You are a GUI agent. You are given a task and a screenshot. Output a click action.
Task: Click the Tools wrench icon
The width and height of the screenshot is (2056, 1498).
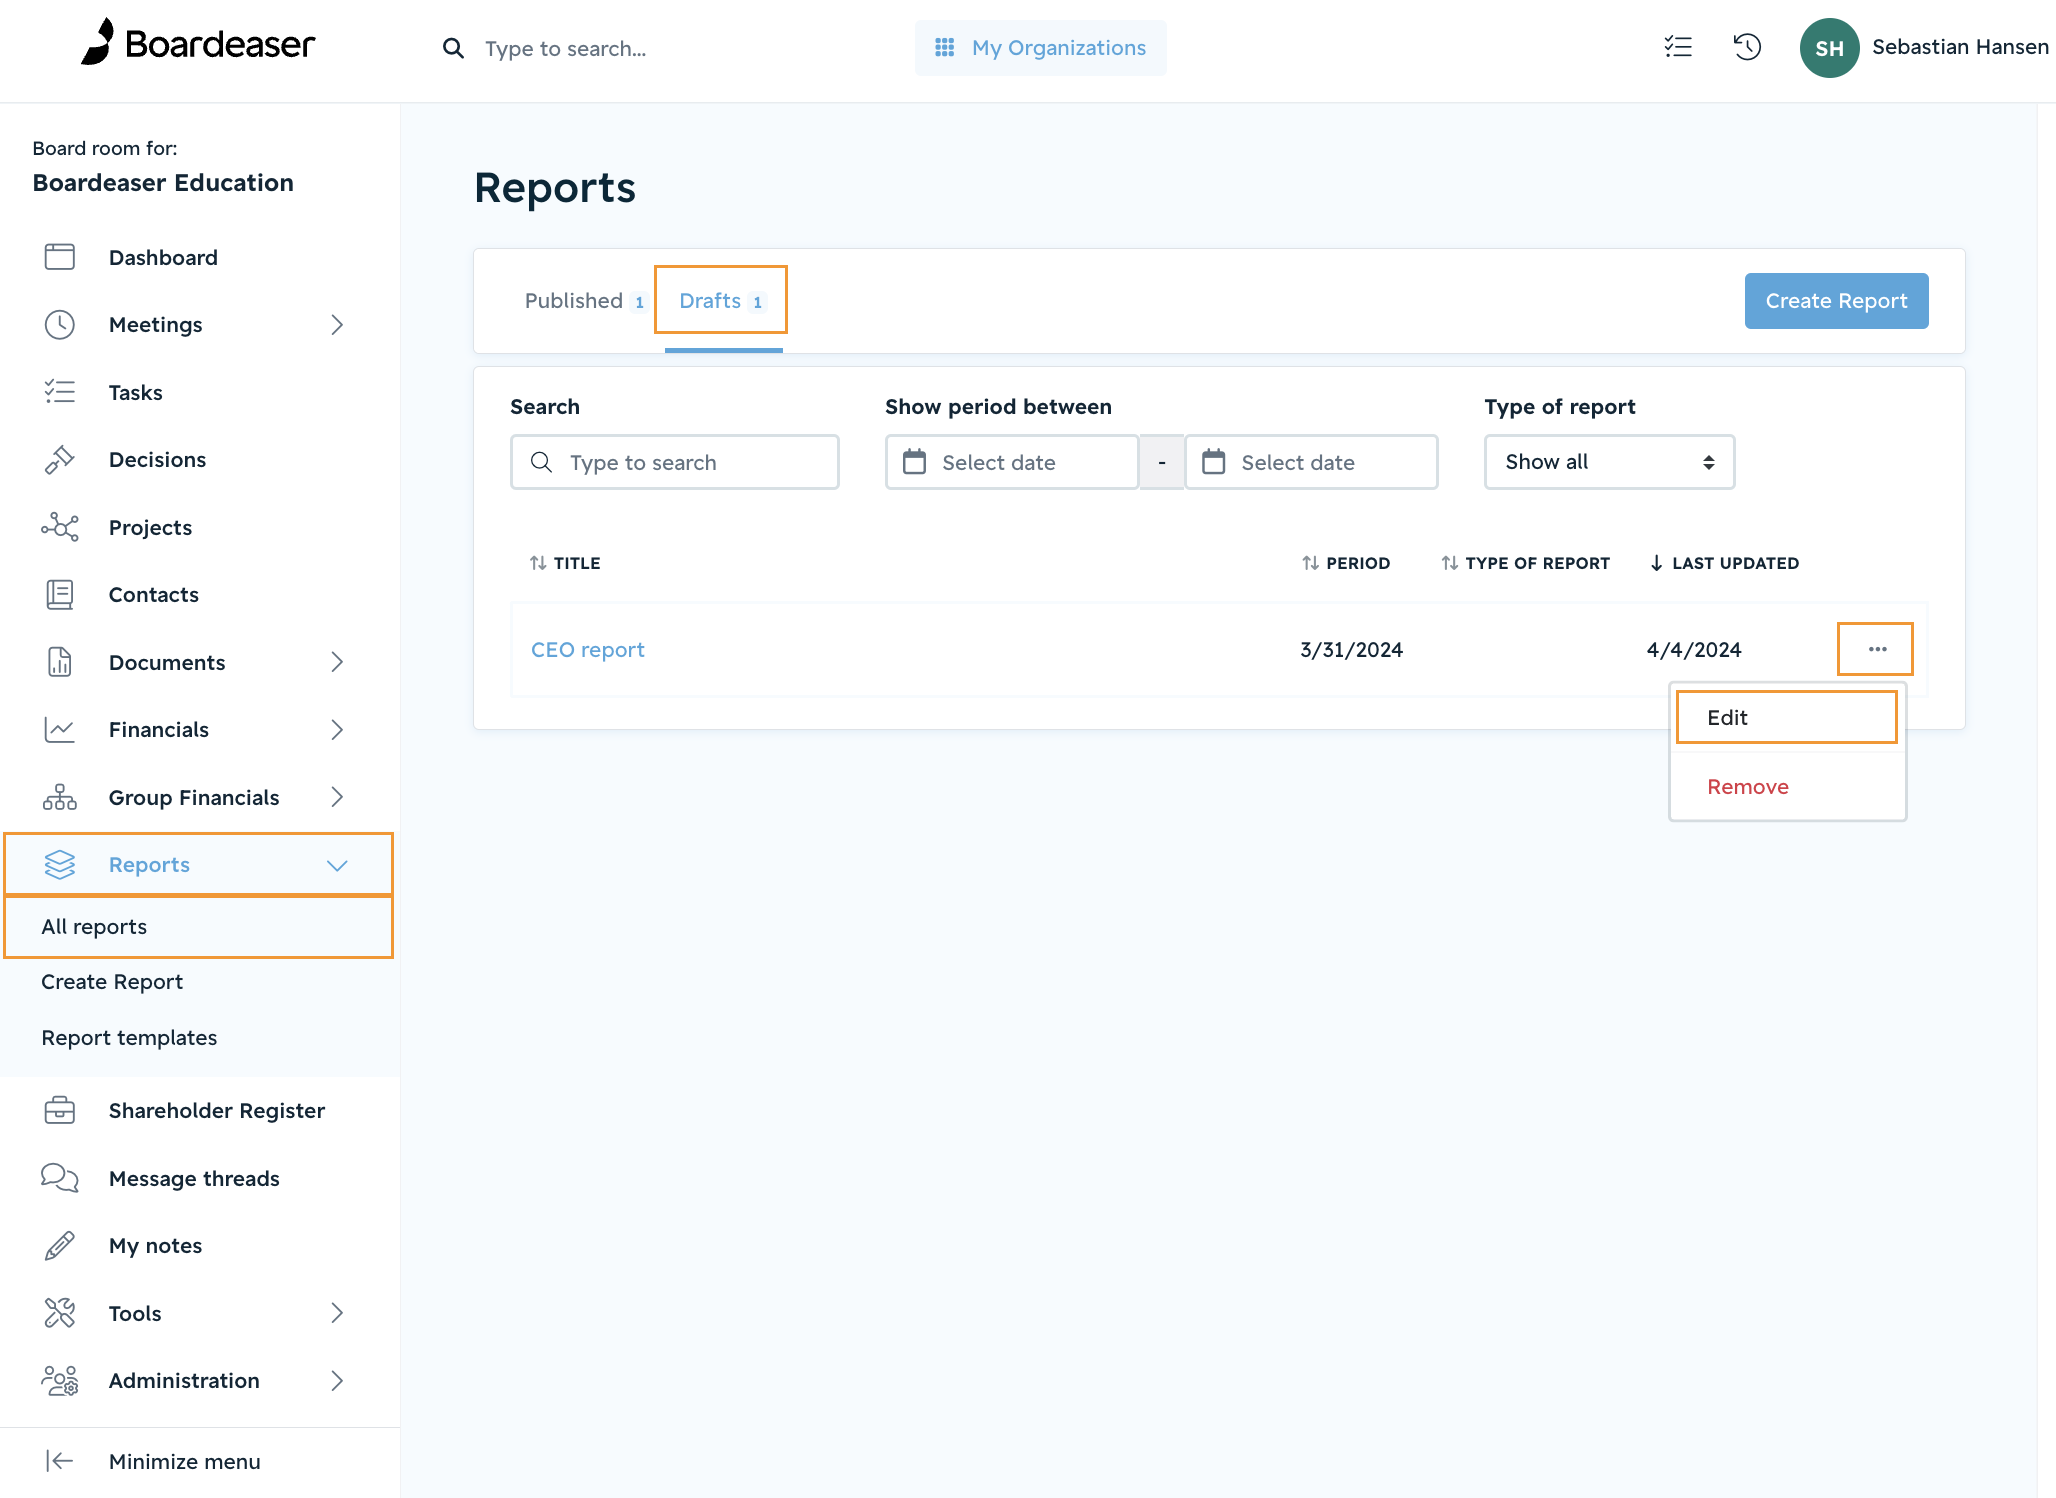(60, 1313)
